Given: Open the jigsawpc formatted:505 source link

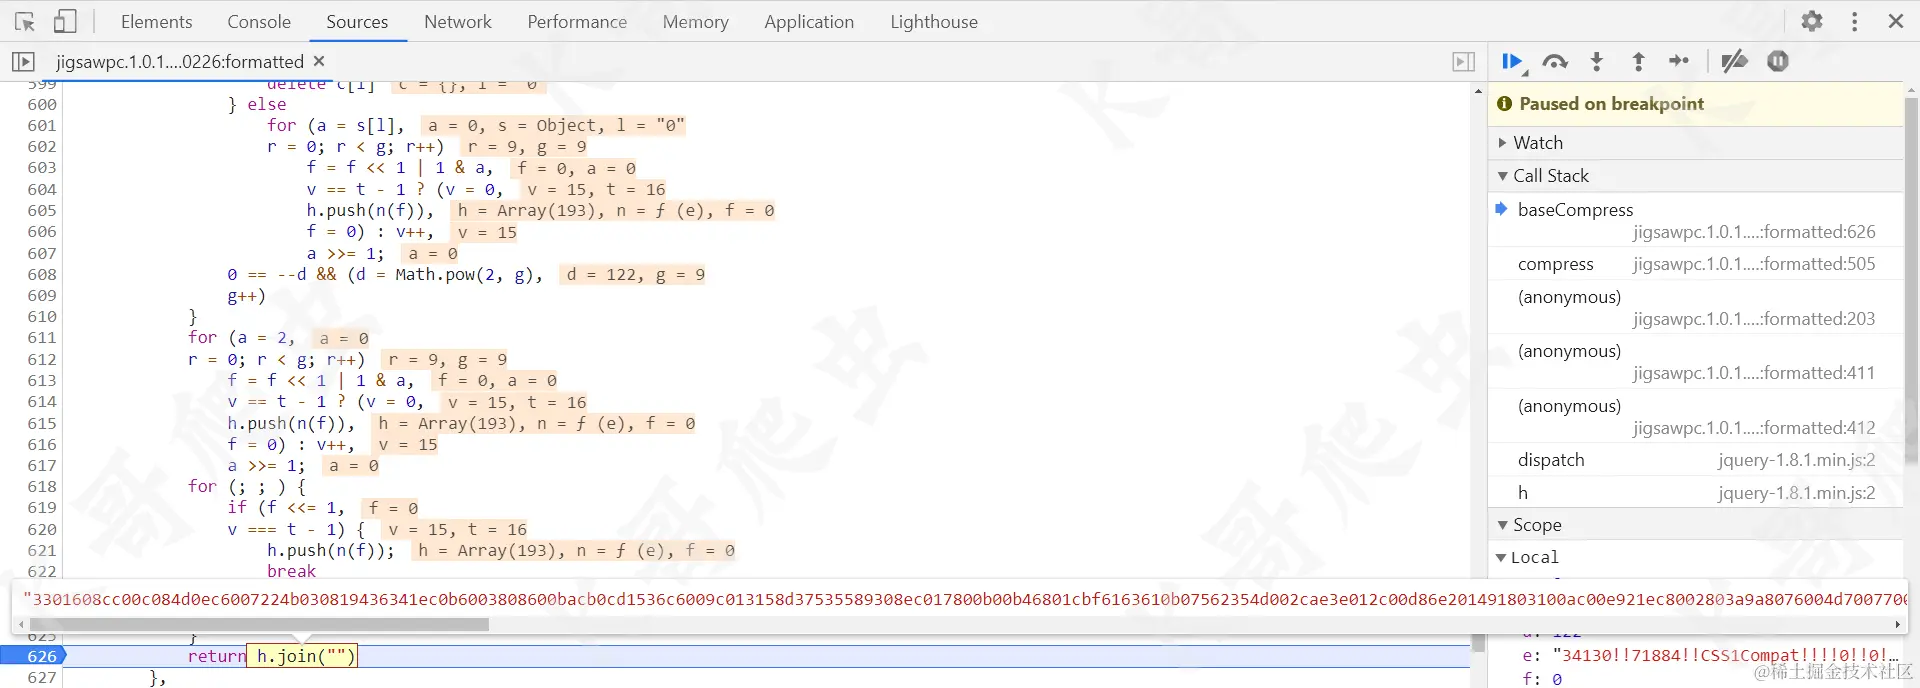Looking at the screenshot, I should (x=1754, y=264).
